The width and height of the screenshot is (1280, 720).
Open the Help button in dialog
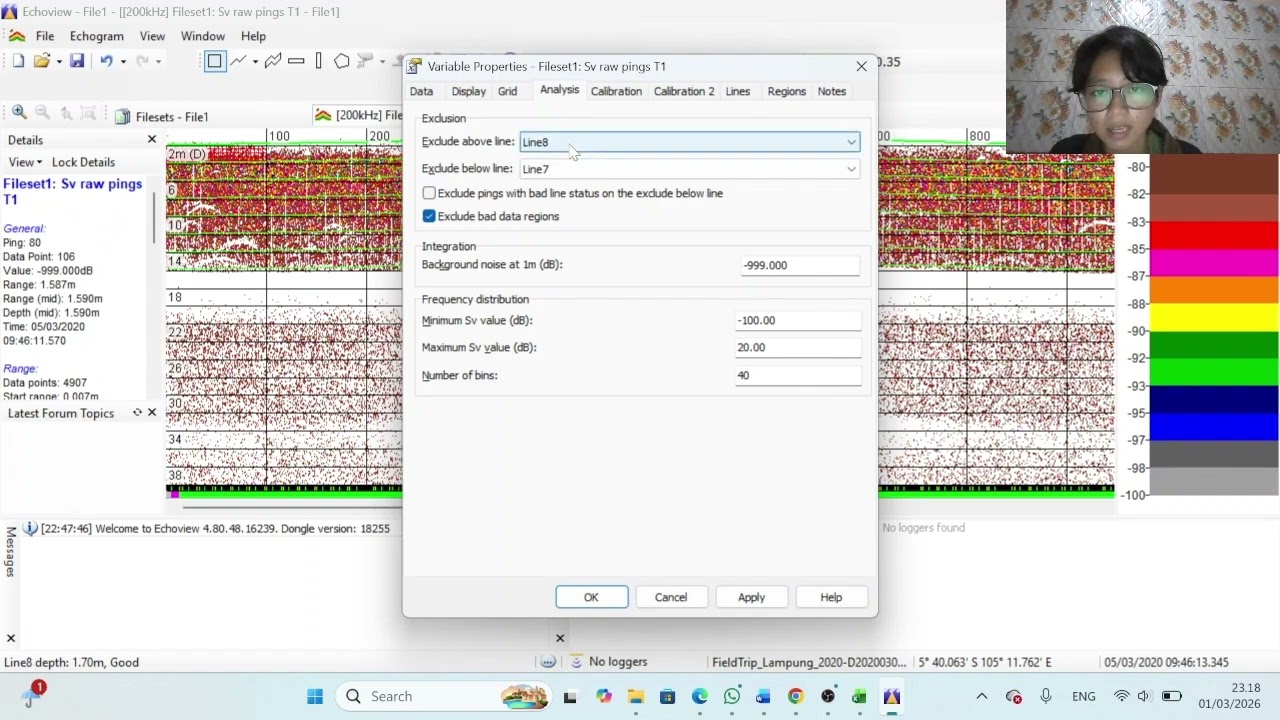(x=831, y=597)
